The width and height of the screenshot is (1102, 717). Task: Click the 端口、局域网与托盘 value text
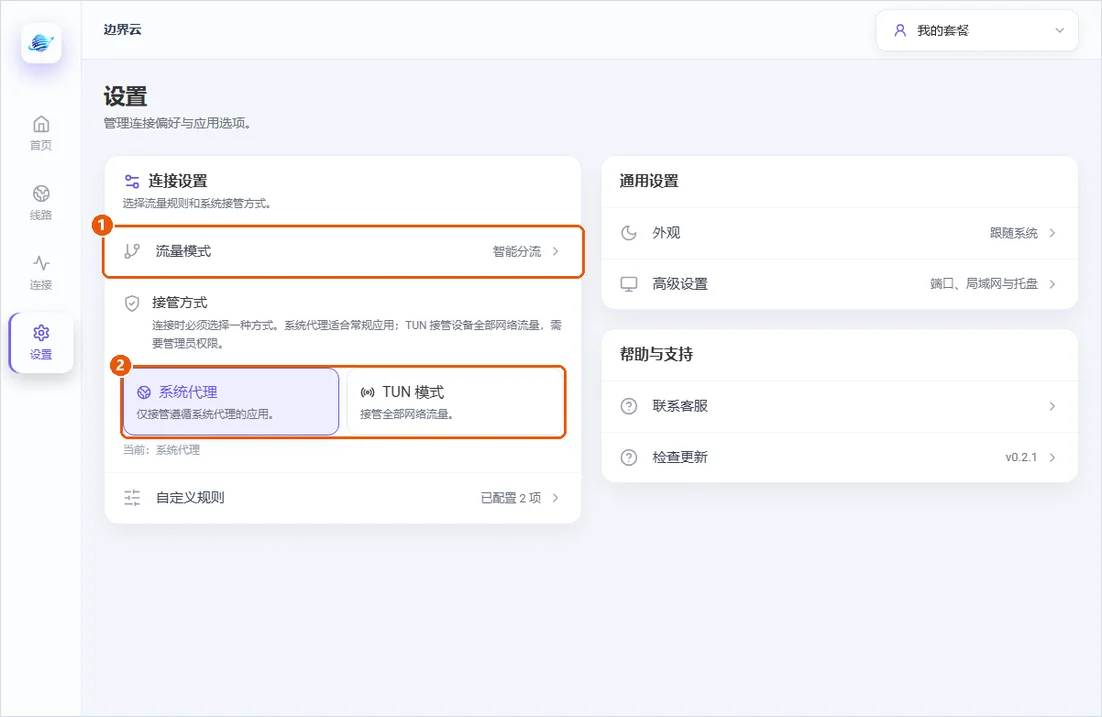984,284
